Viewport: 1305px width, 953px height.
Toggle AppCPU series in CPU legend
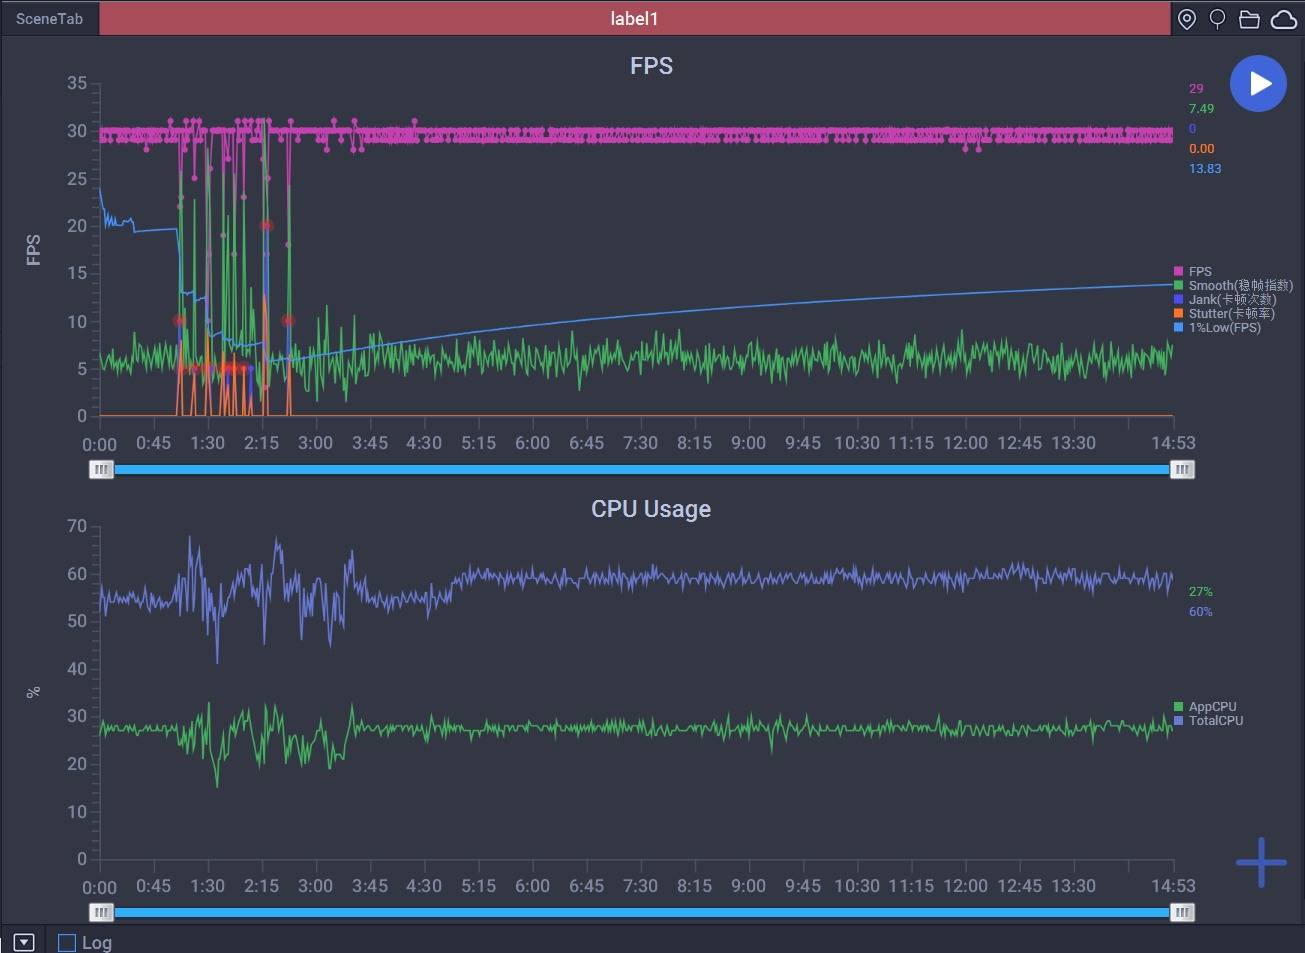[1211, 706]
